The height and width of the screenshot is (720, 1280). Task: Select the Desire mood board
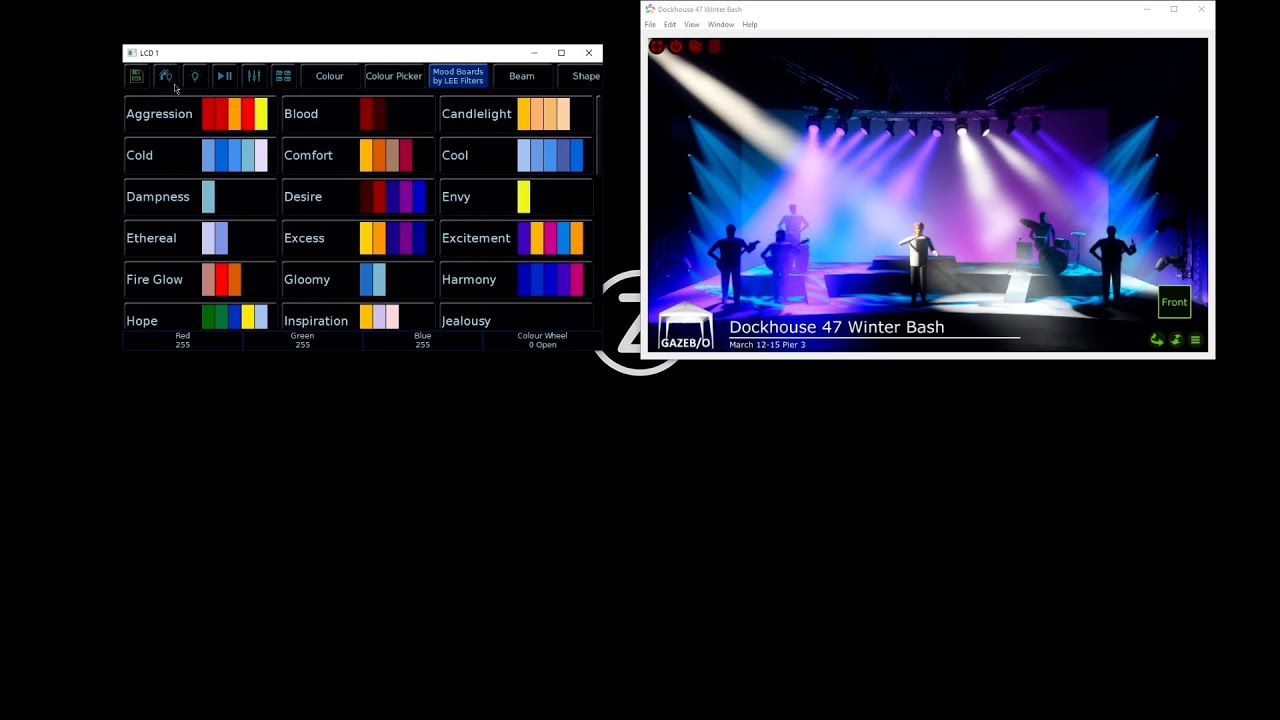click(x=358, y=197)
